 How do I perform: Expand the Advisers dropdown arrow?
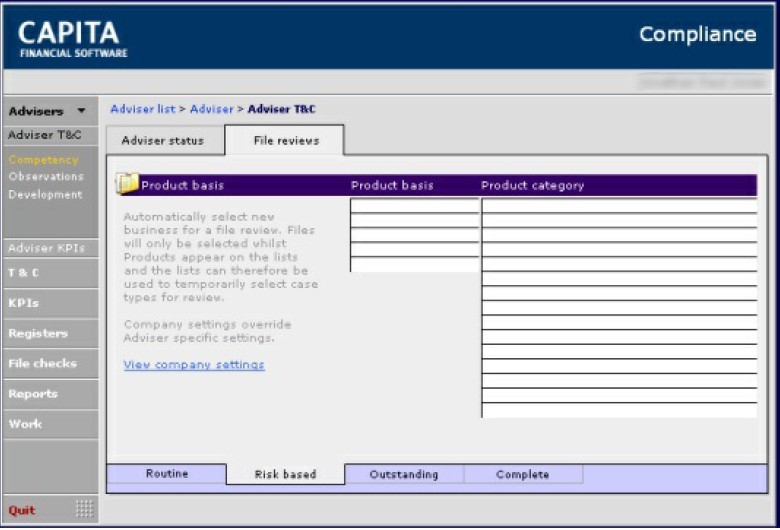(x=81, y=111)
